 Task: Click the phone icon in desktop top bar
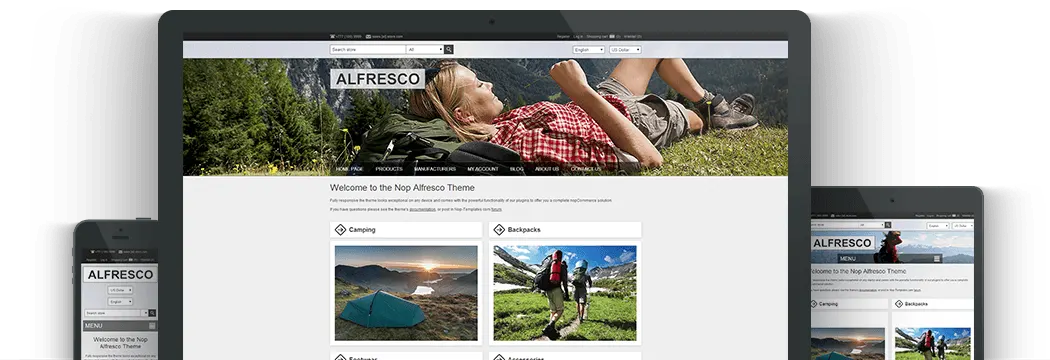333,36
